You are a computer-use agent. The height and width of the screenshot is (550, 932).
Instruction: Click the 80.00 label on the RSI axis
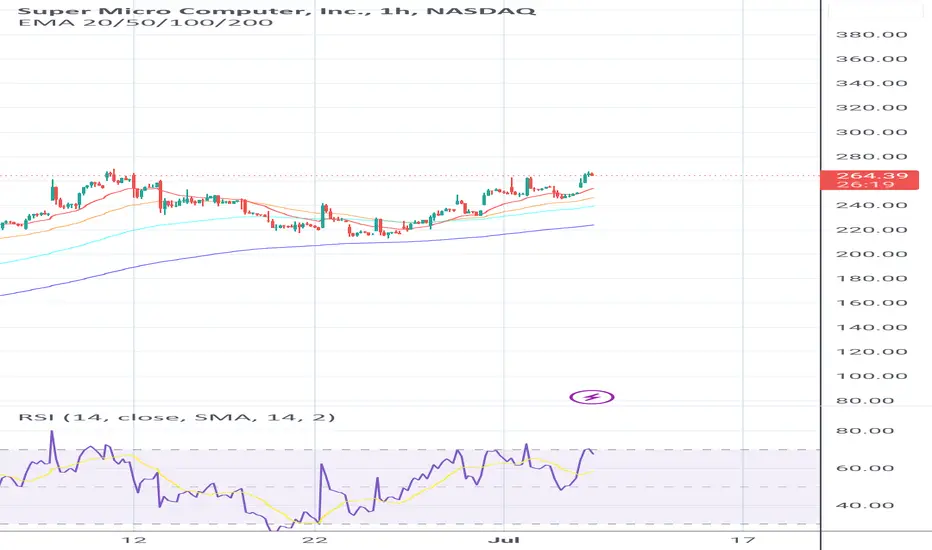pyautogui.click(x=865, y=430)
